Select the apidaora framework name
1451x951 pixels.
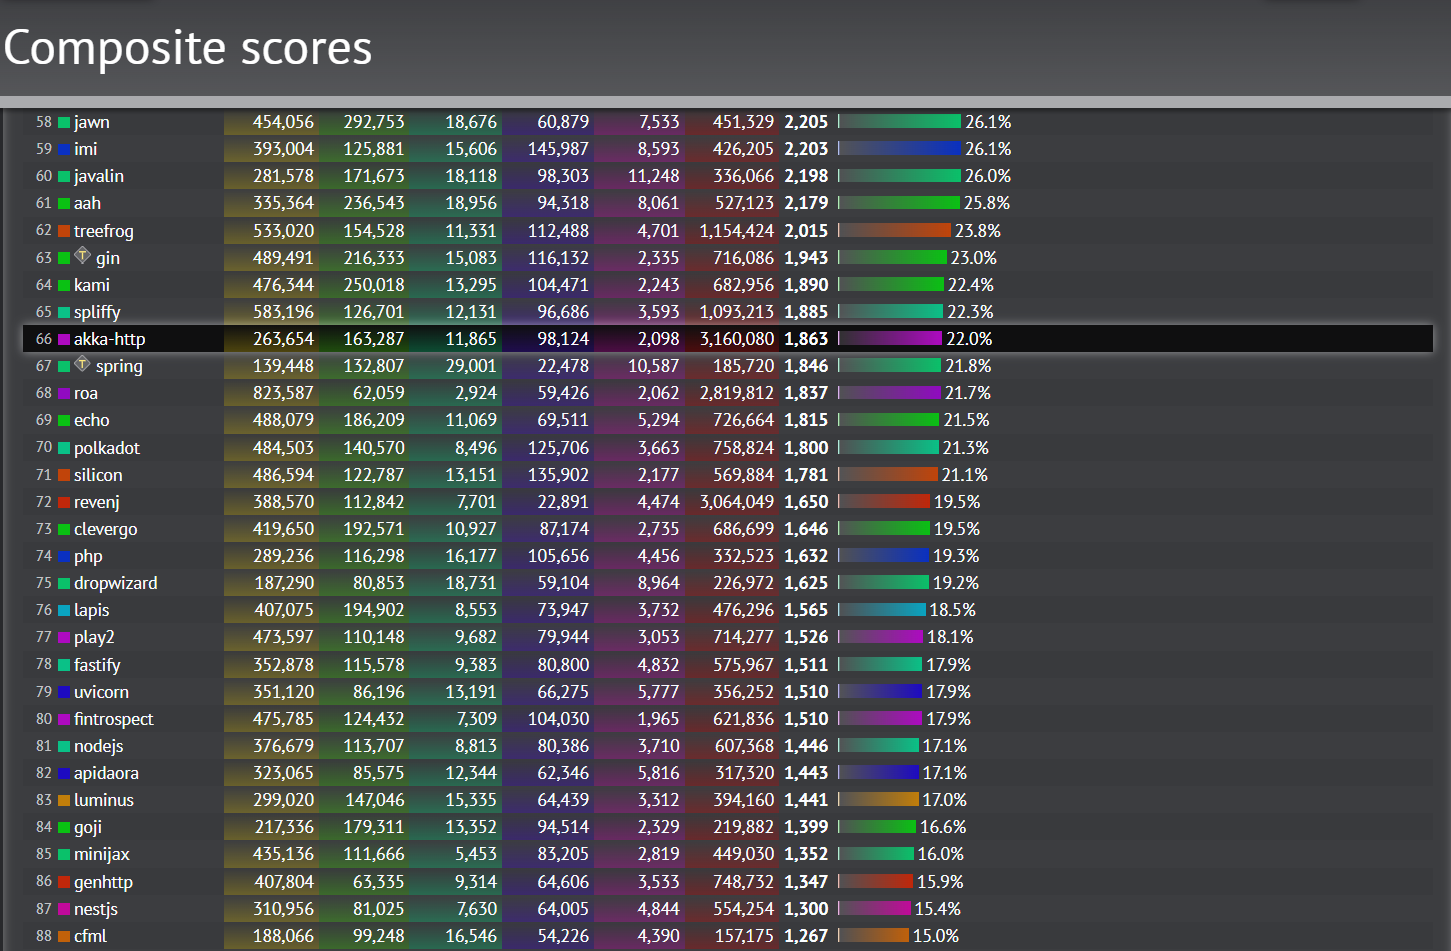[106, 773]
